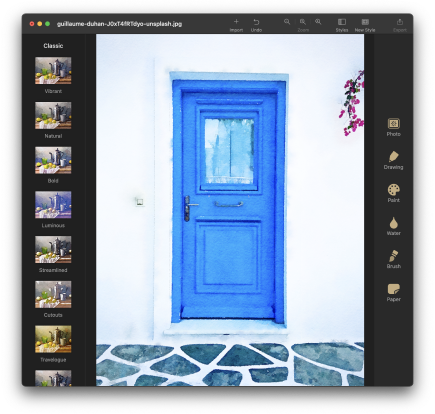Image resolution: width=435 pixels, height=414 pixels.
Task: Zoom to fit with middle magnifier
Action: coord(303,22)
